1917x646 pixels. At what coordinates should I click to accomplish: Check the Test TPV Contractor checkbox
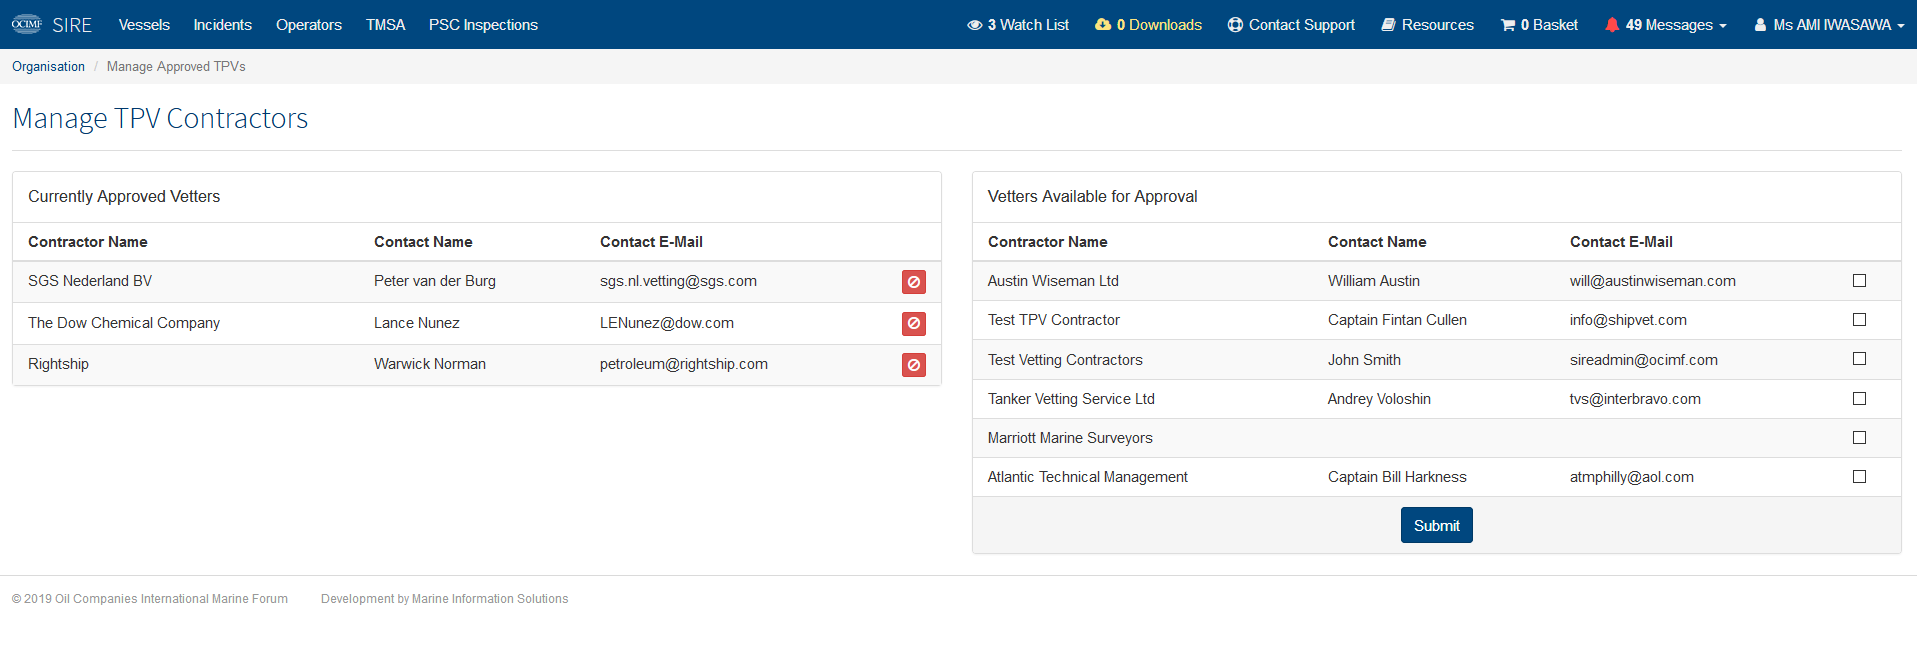point(1859,320)
